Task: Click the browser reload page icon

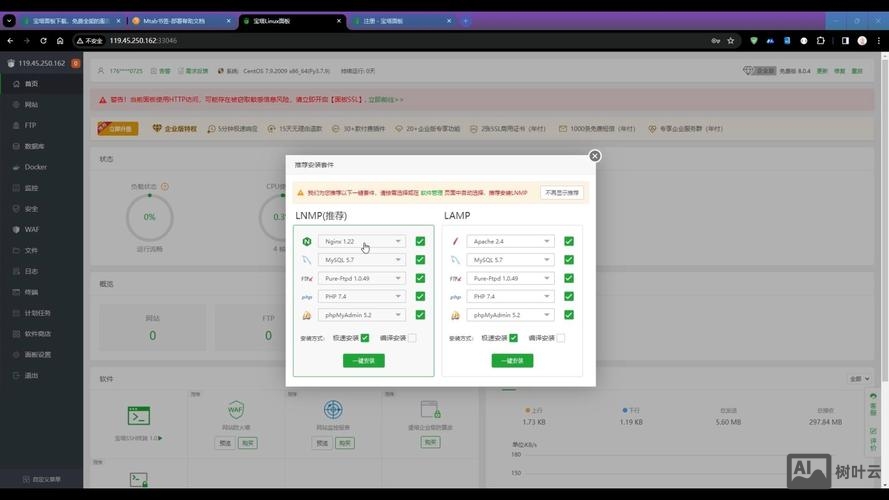Action: point(43,40)
